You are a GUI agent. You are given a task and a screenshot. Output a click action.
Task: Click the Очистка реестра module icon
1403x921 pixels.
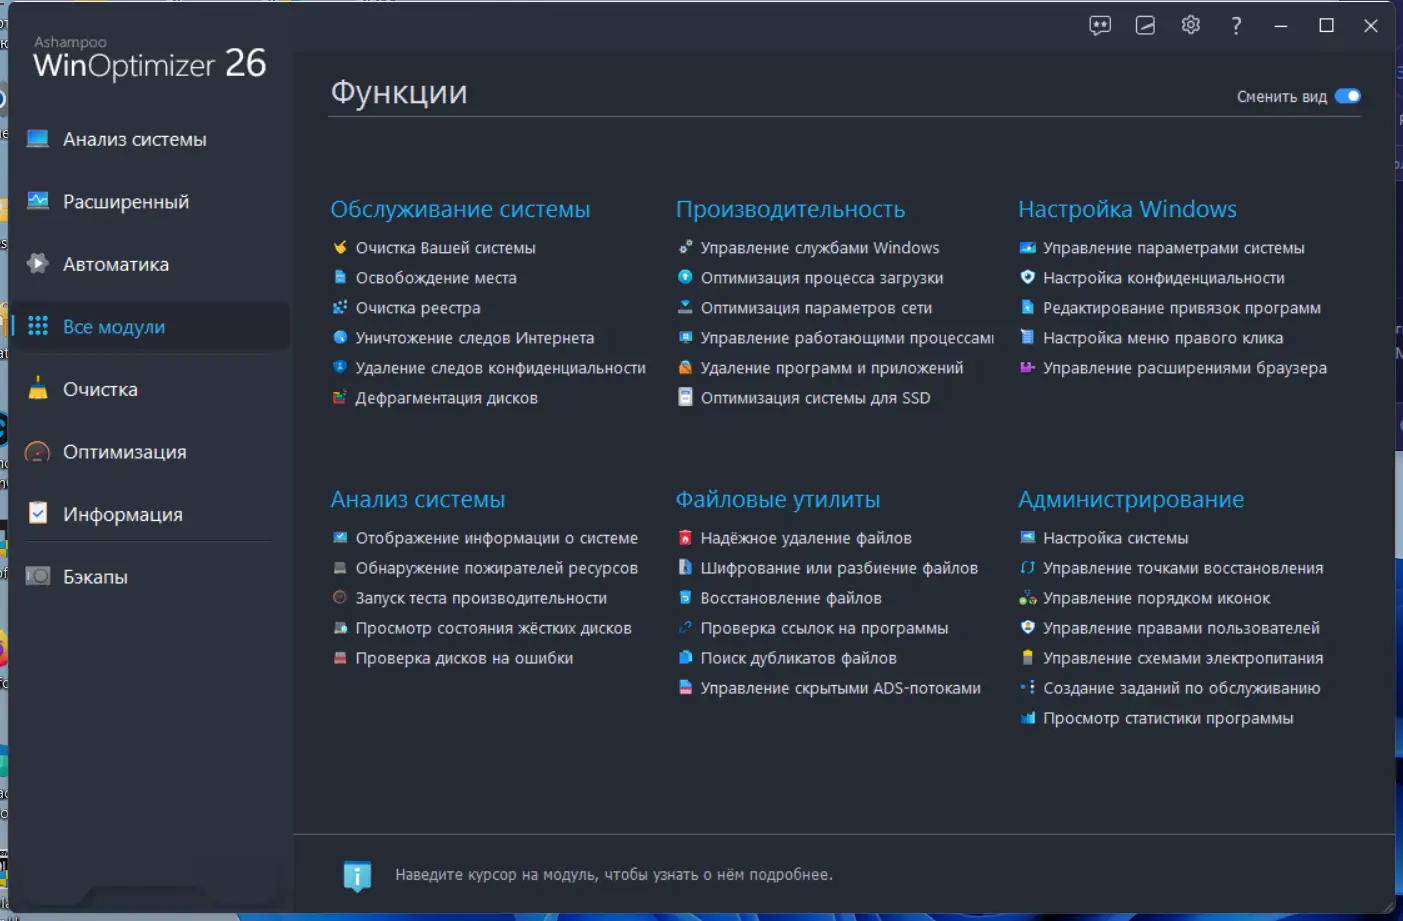[340, 308]
